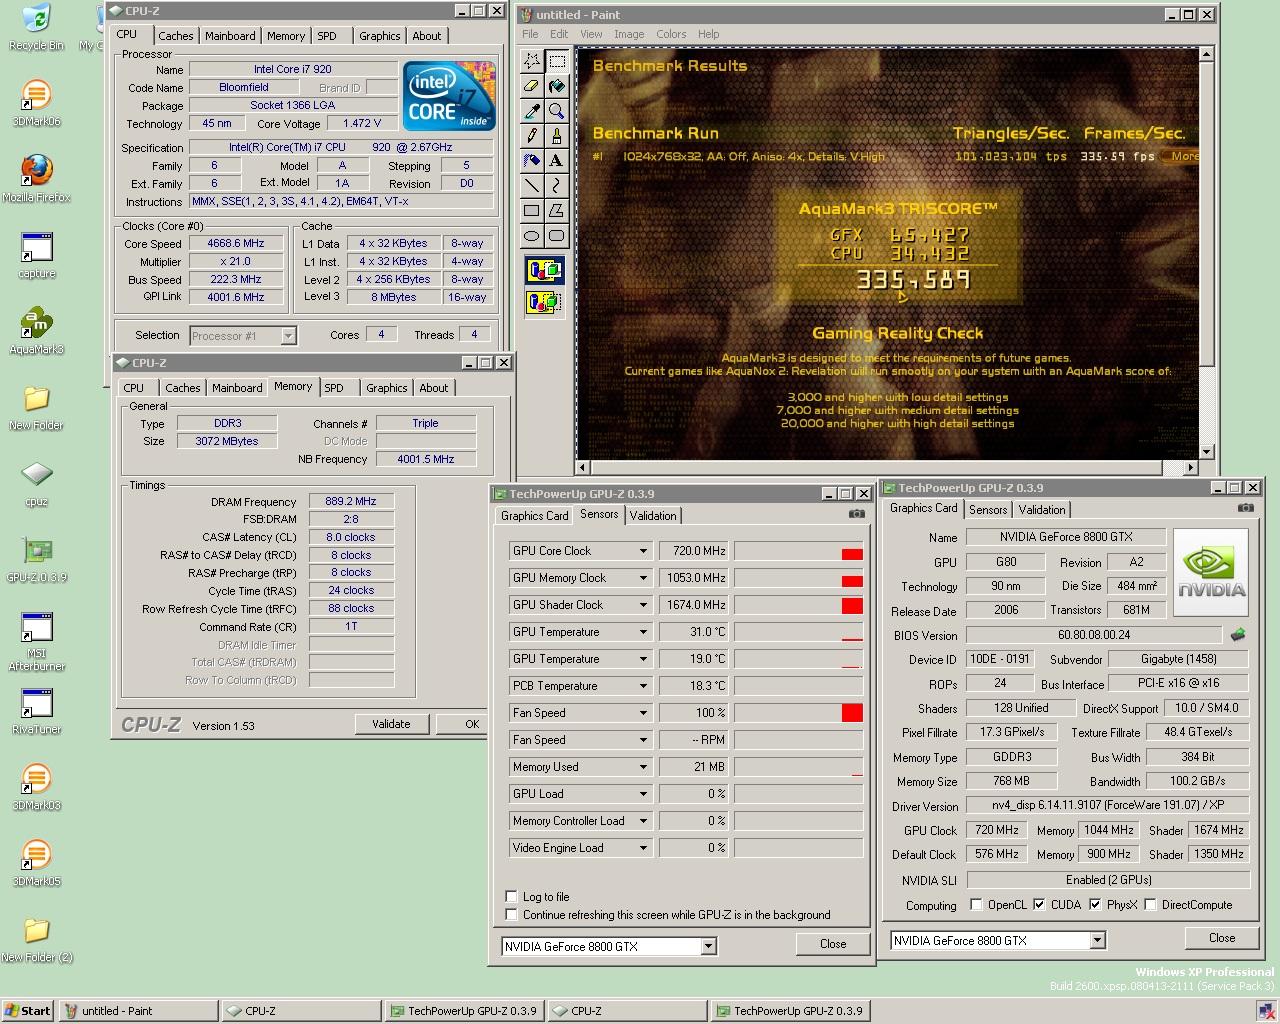Image resolution: width=1280 pixels, height=1024 pixels.
Task: Toggle the PhysX checkbox in GPU-Z
Action: point(1095,905)
